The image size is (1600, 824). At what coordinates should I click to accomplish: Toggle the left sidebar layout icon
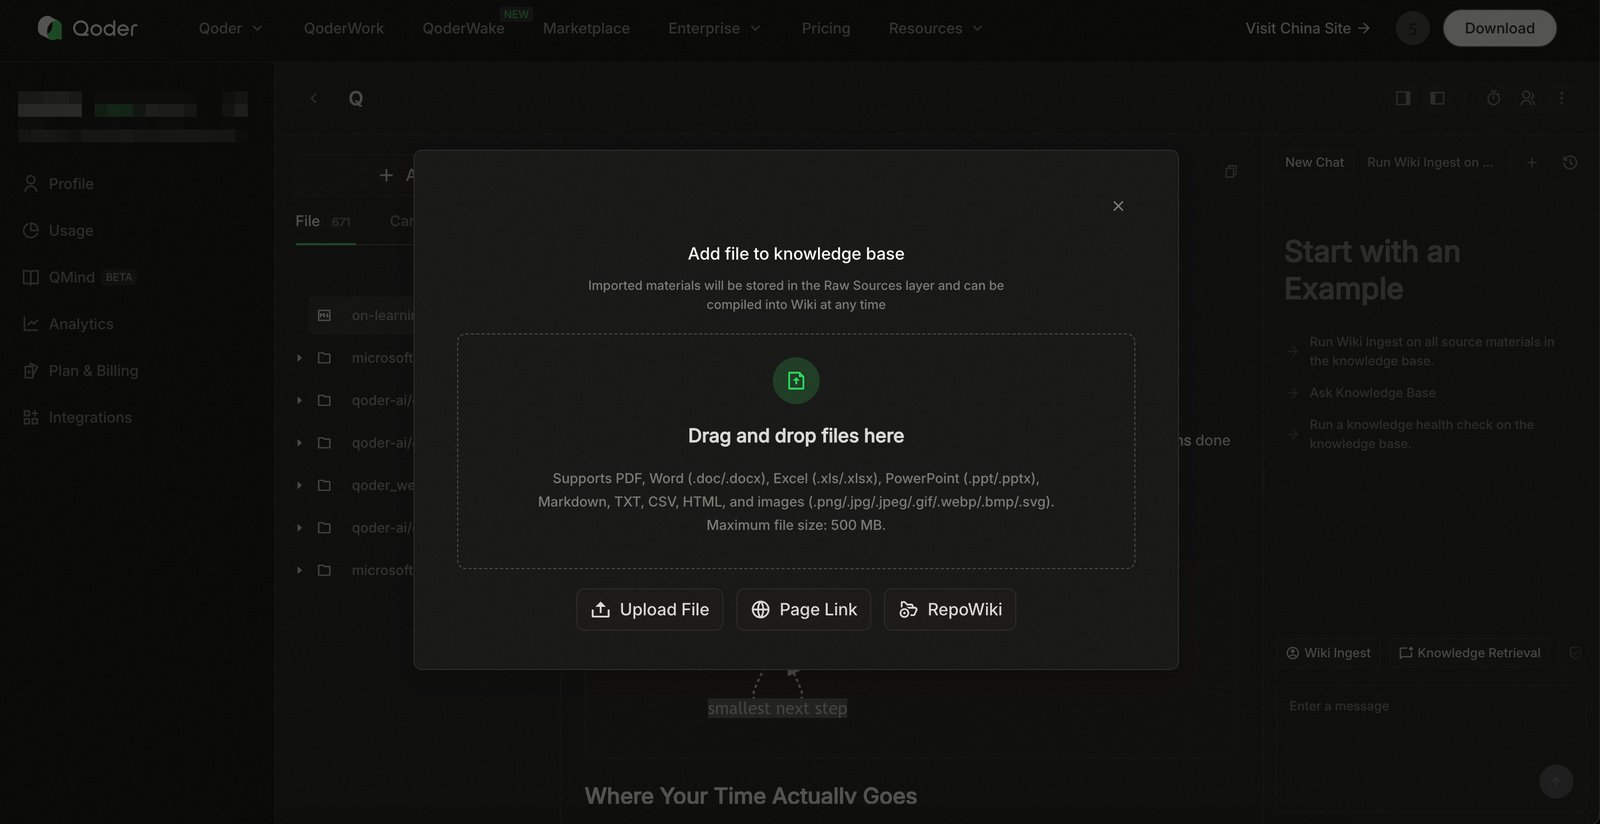1437,98
